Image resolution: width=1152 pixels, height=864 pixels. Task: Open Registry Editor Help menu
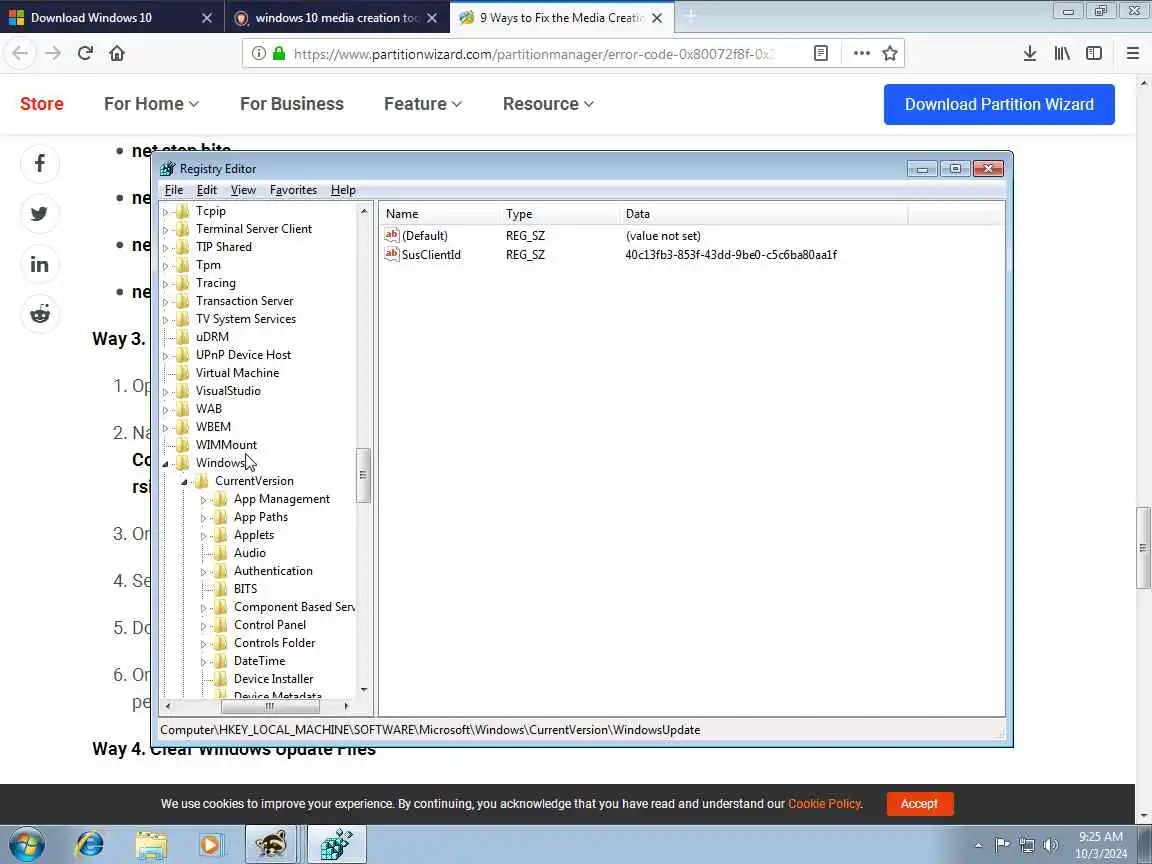343,190
